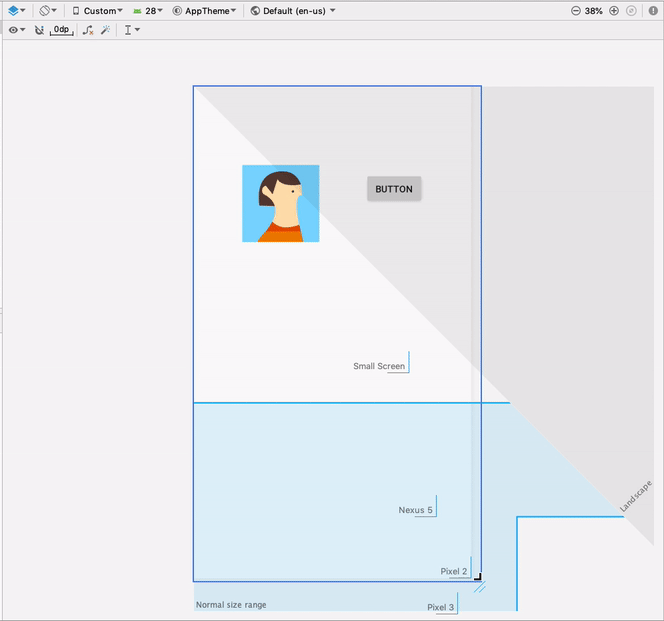Open the orientation for preview menu
Viewport: 664px width, 621px height.
click(x=48, y=11)
